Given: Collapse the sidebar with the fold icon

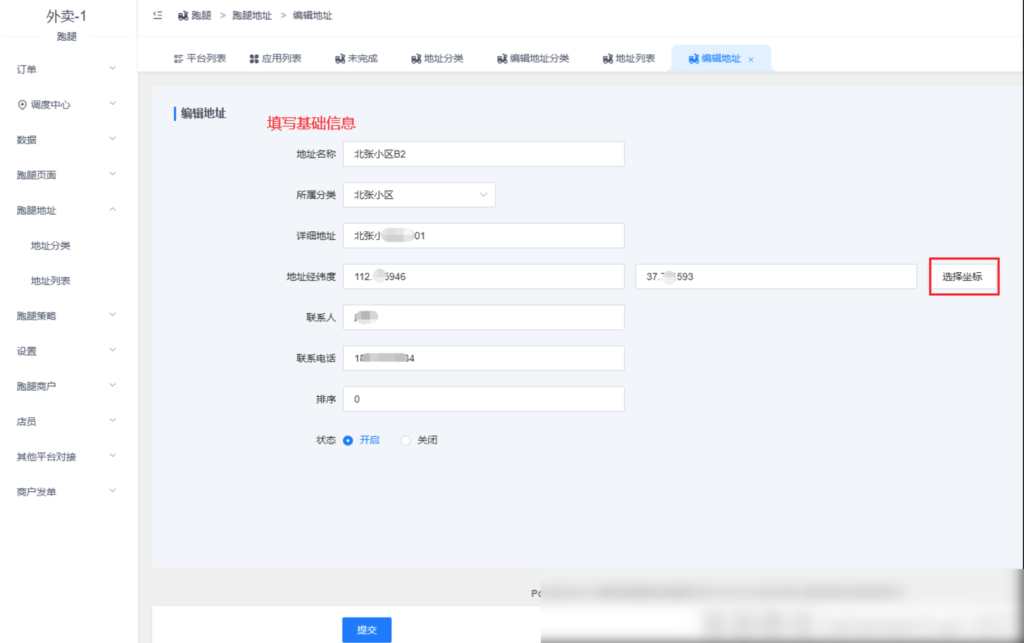Looking at the screenshot, I should pos(155,15).
